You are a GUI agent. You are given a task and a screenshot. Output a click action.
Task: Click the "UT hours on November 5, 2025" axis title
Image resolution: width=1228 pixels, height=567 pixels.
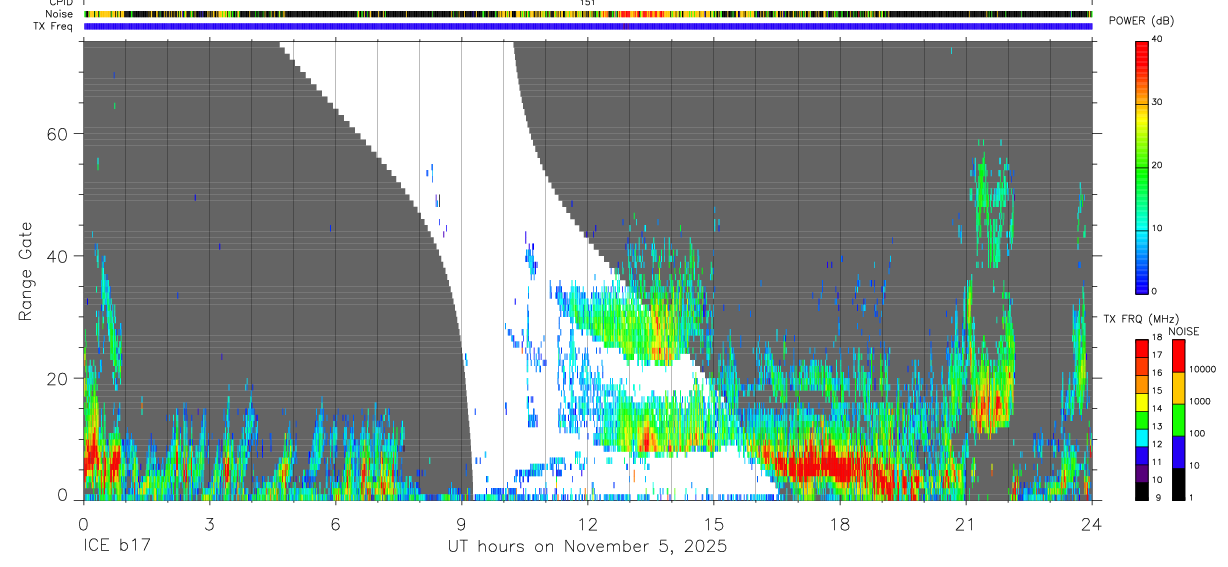pyautogui.click(x=587, y=547)
